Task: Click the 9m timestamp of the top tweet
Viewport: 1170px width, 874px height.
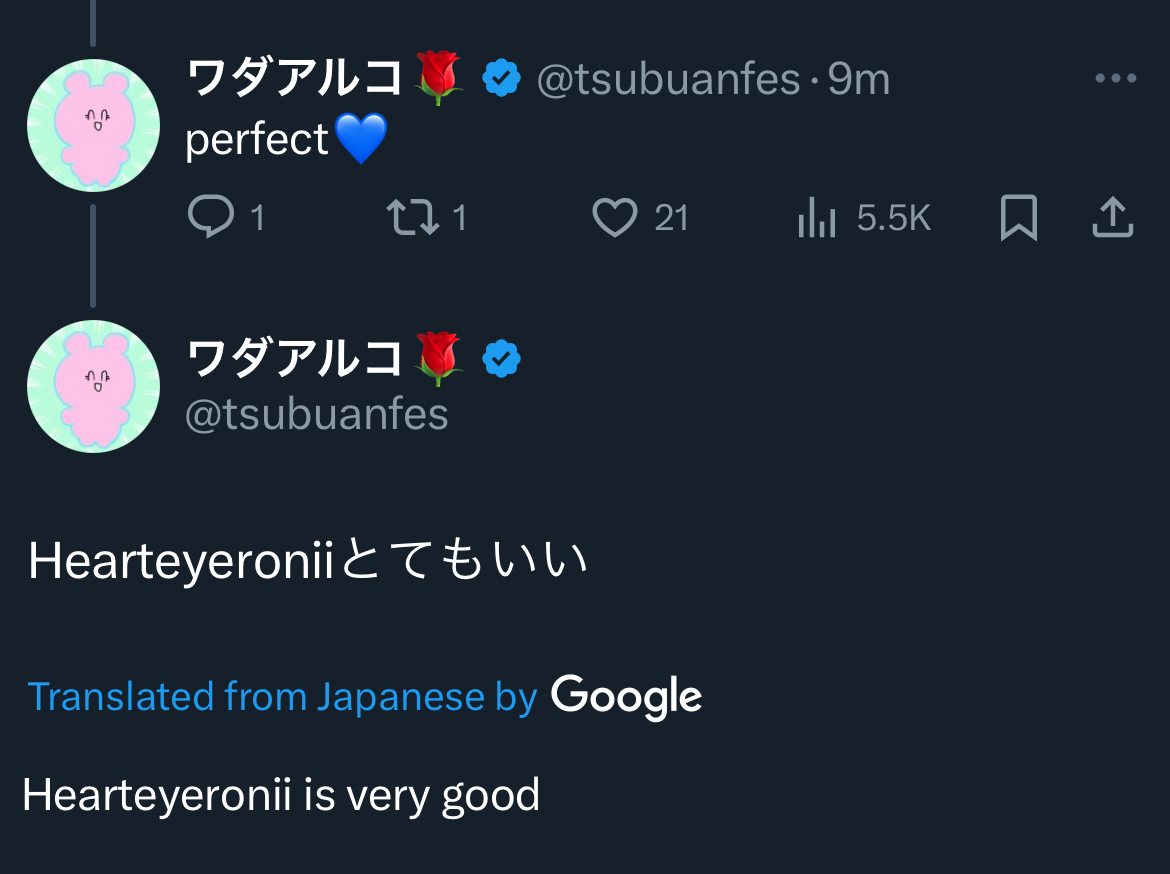Action: 859,79
